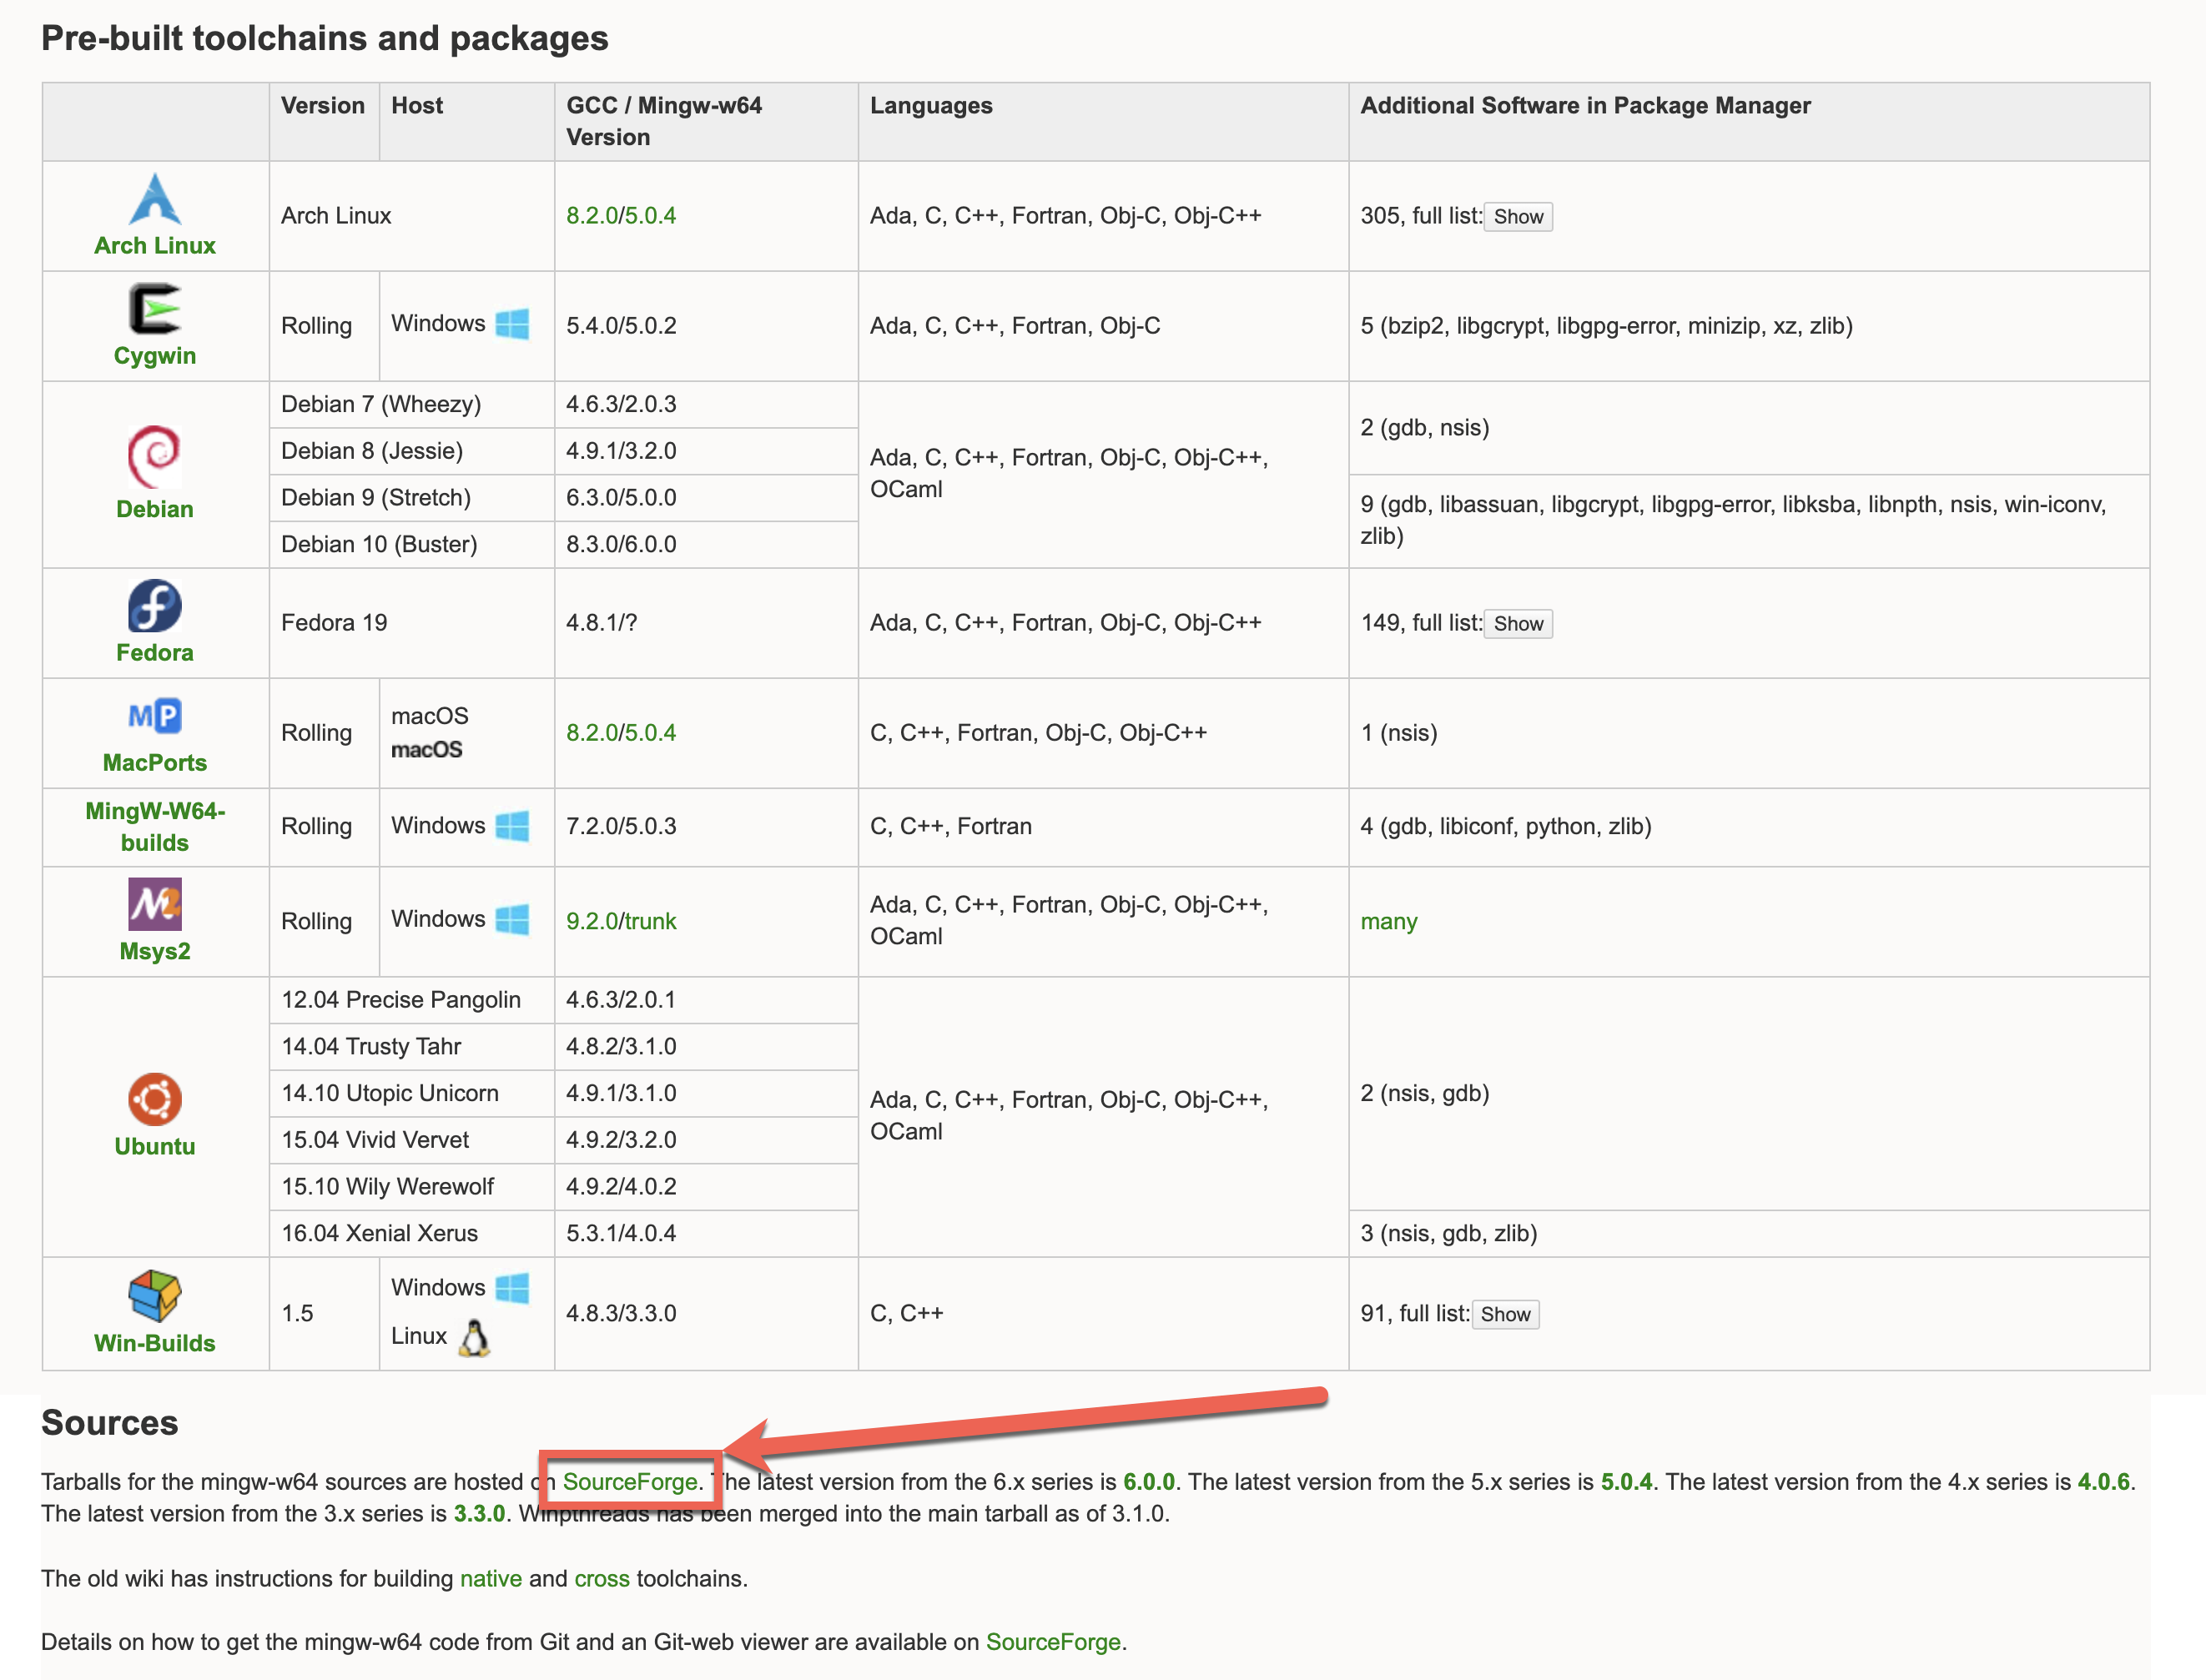Show the full Win-Builds package list
Image resolution: width=2206 pixels, height=1680 pixels.
(x=1505, y=1314)
